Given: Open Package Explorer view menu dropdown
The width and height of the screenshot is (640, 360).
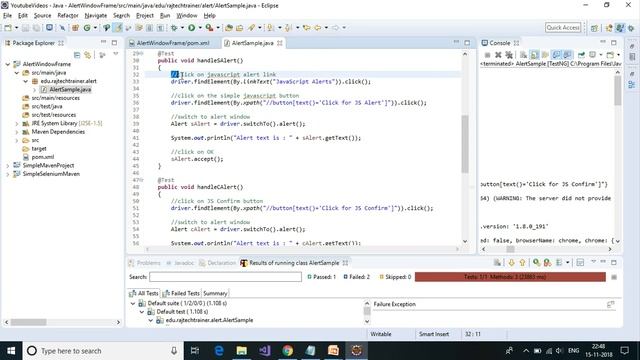Looking at the screenshot, I should [x=116, y=54].
